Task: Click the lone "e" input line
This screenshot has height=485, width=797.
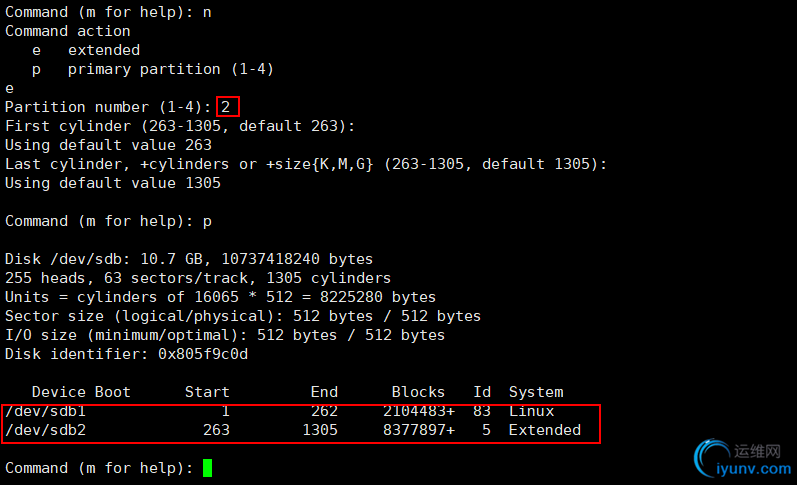Action: coord(9,88)
